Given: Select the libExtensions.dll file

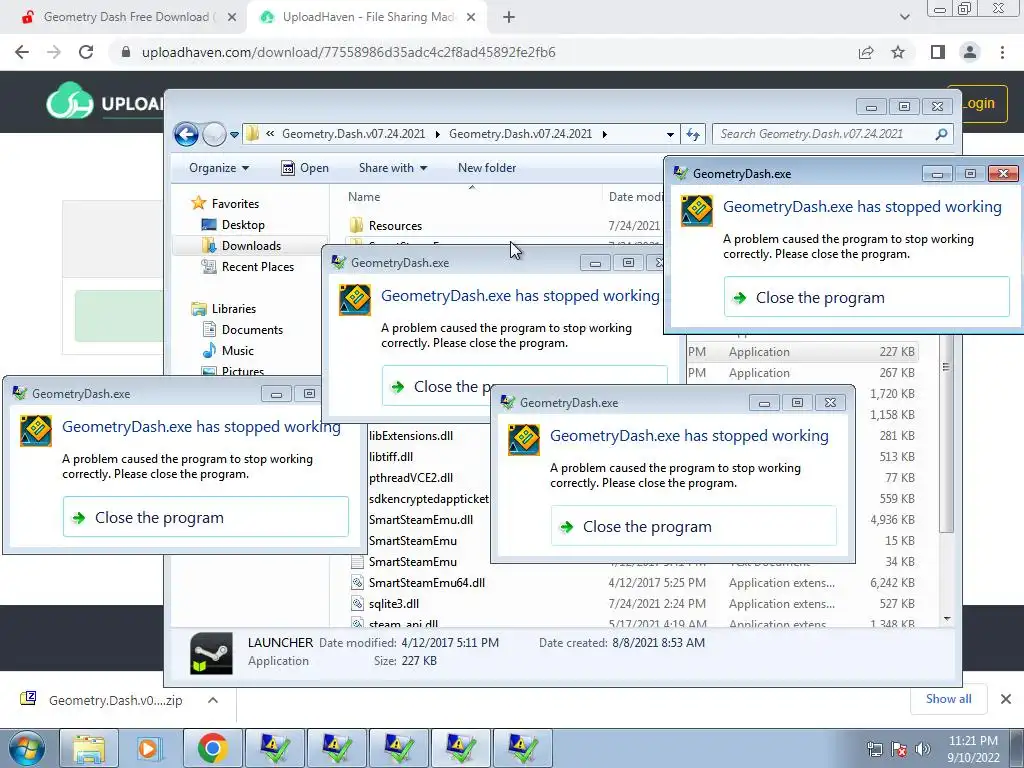Looking at the screenshot, I should (411, 436).
